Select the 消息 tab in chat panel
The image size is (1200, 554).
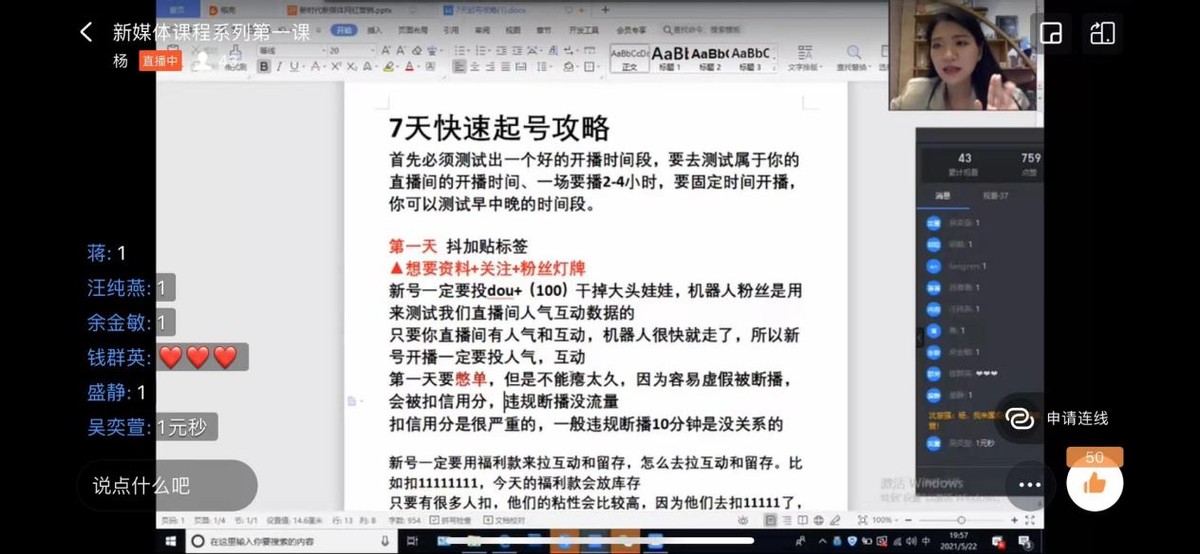click(941, 196)
